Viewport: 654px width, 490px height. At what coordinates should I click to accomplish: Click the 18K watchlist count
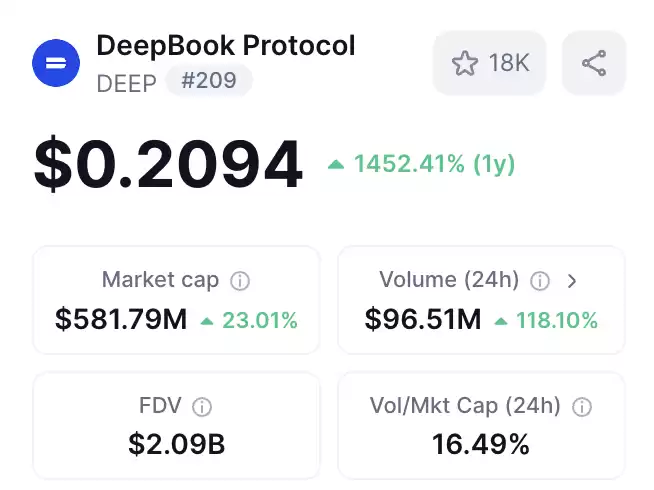click(509, 63)
